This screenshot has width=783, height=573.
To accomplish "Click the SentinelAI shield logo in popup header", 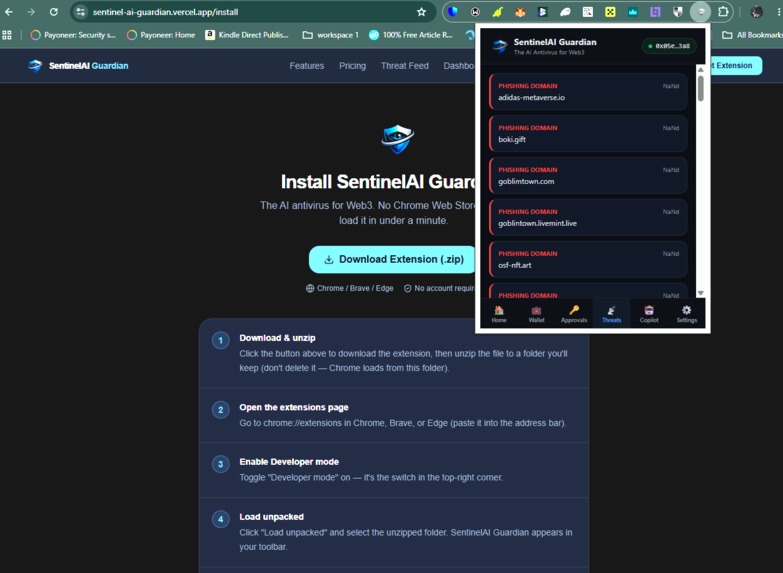I will pyautogui.click(x=500, y=46).
